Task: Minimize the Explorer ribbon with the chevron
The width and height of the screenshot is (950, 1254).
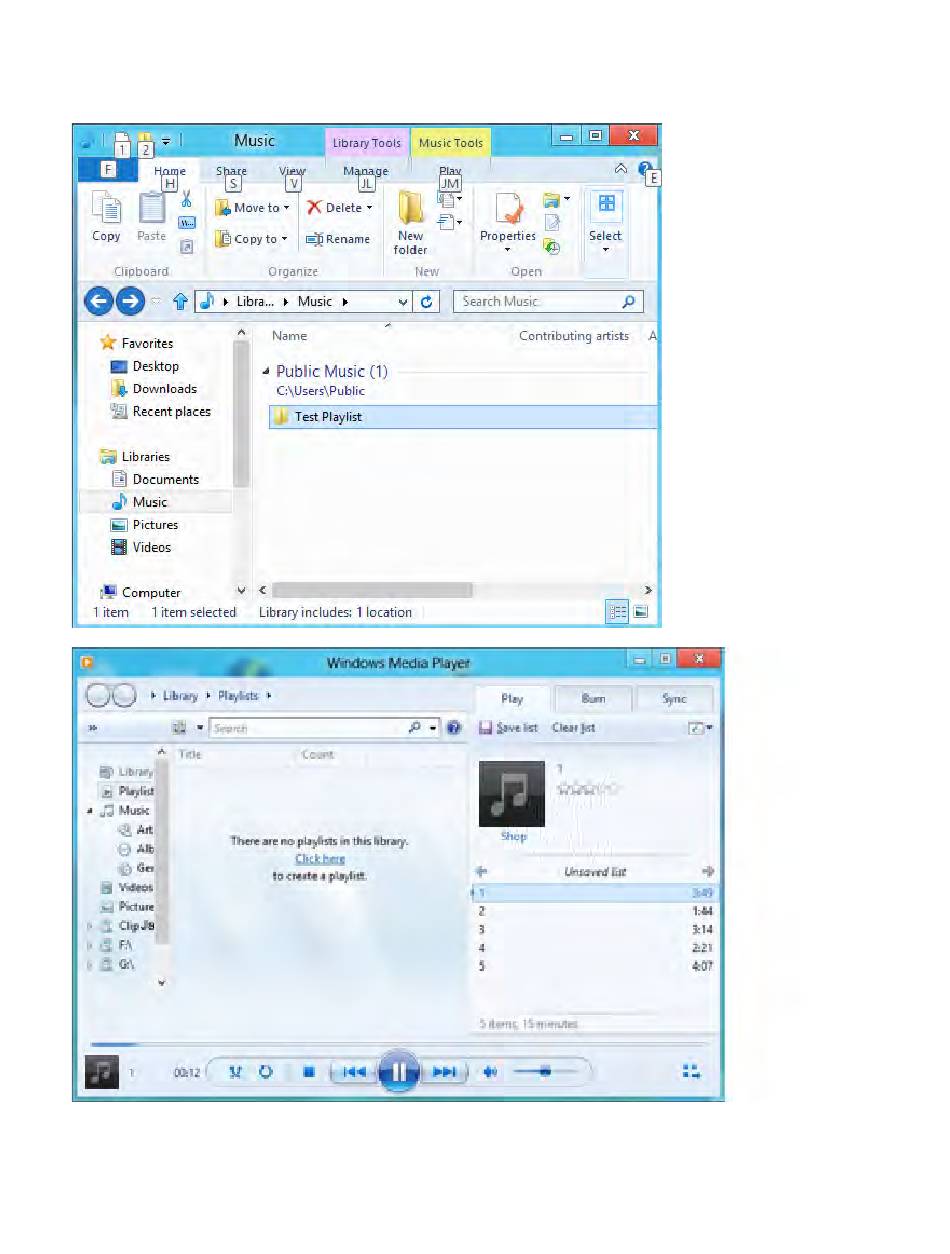Action: click(621, 169)
